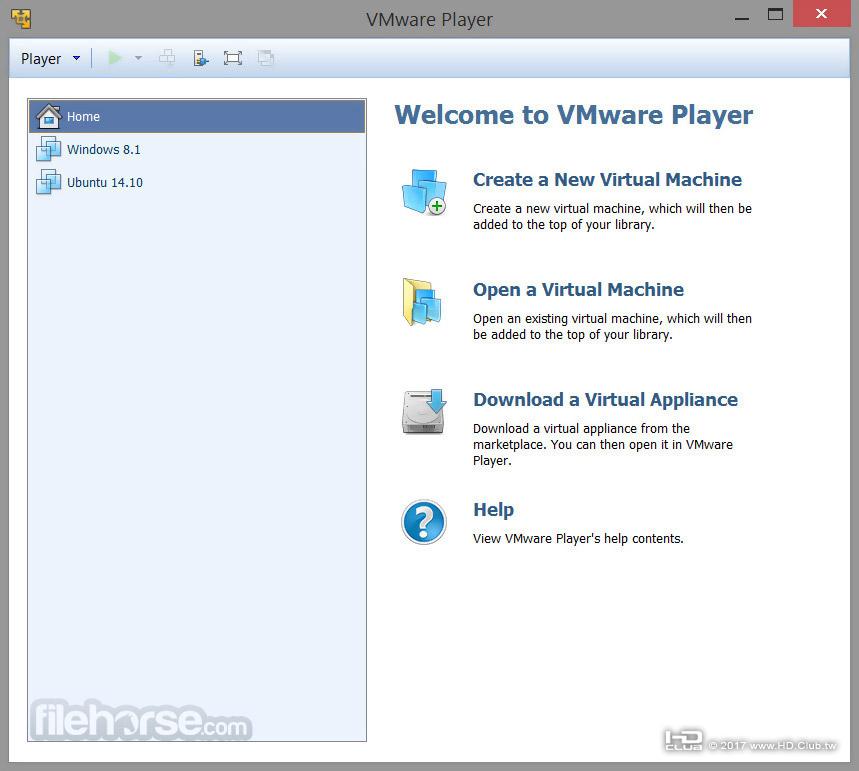Click the folder icon for opening a VM

[422, 302]
